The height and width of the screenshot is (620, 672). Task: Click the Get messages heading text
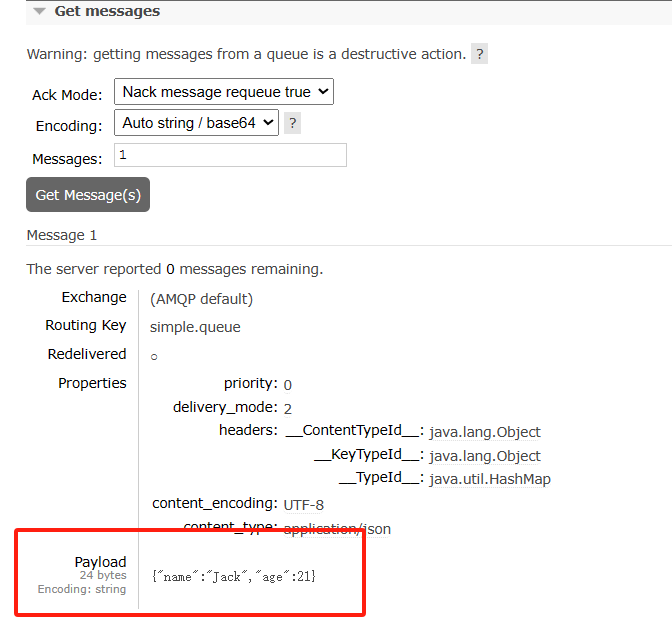(107, 11)
